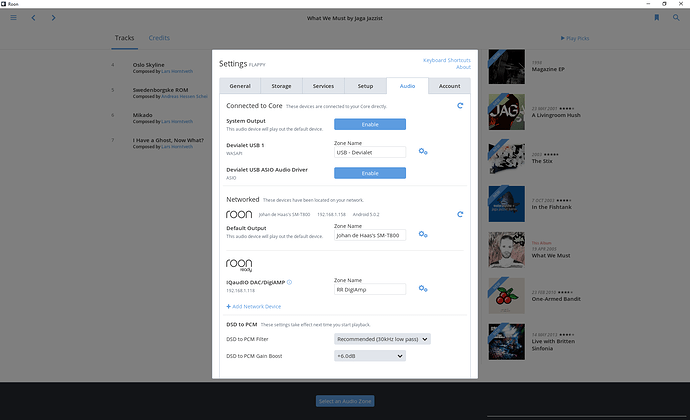Select track Mikado

(x=143, y=115)
